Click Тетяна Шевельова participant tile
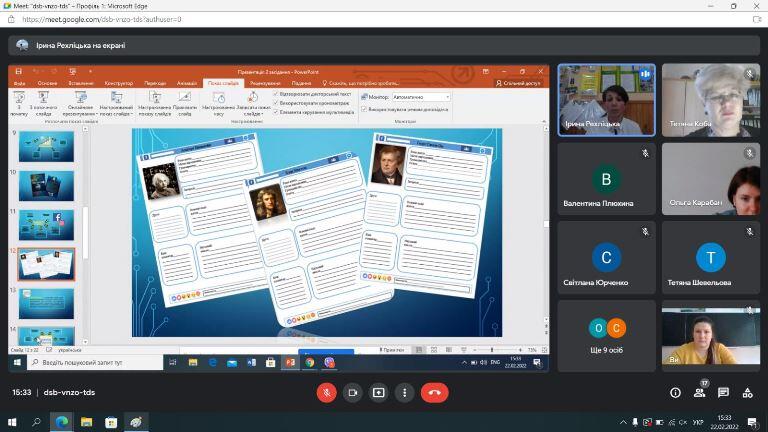Image resolution: width=768 pixels, height=432 pixels. point(711,258)
